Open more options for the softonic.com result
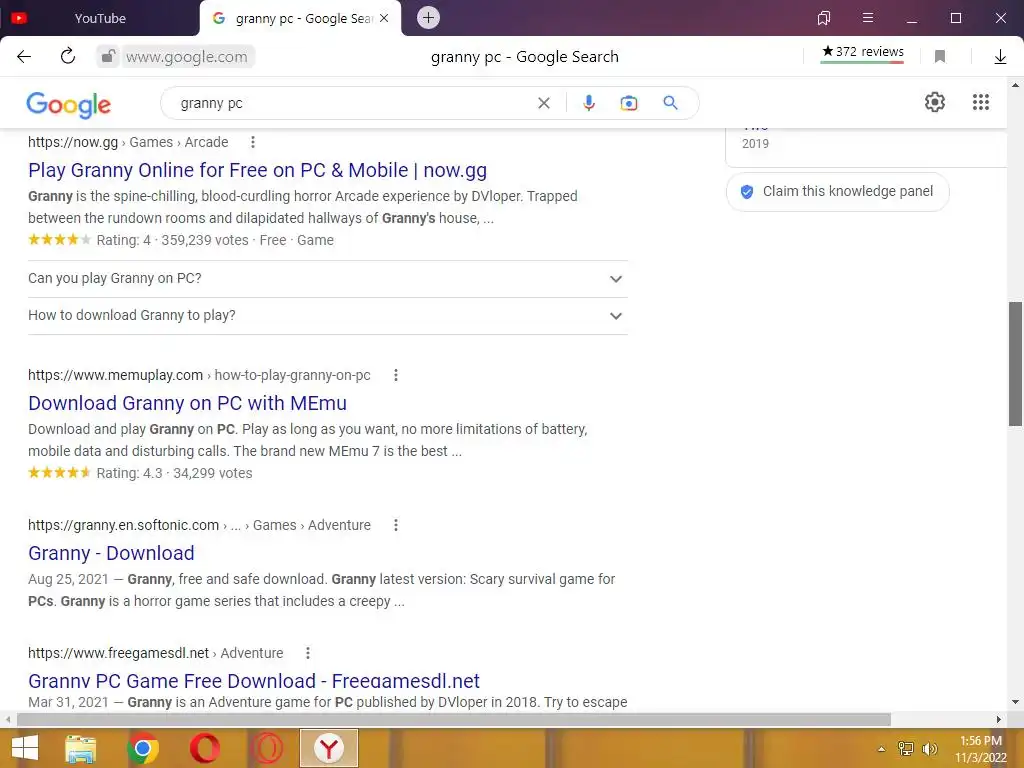 pos(396,526)
